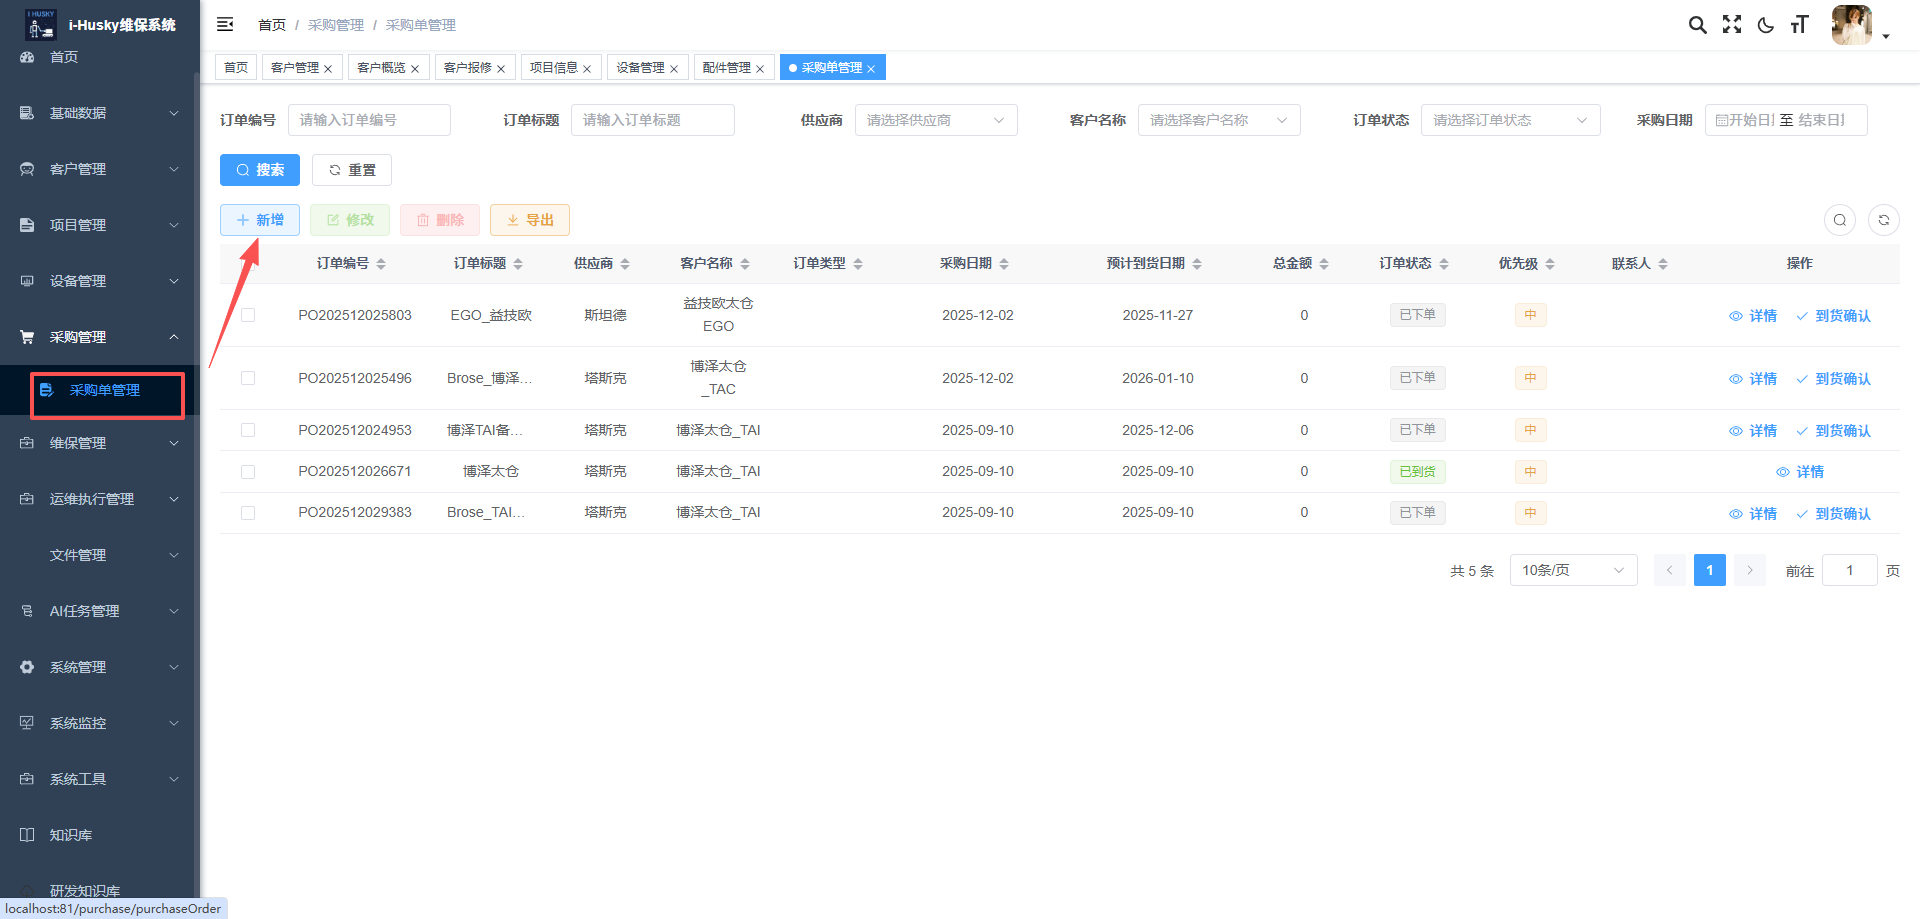Check the row of order PO202512029383

[x=248, y=513]
